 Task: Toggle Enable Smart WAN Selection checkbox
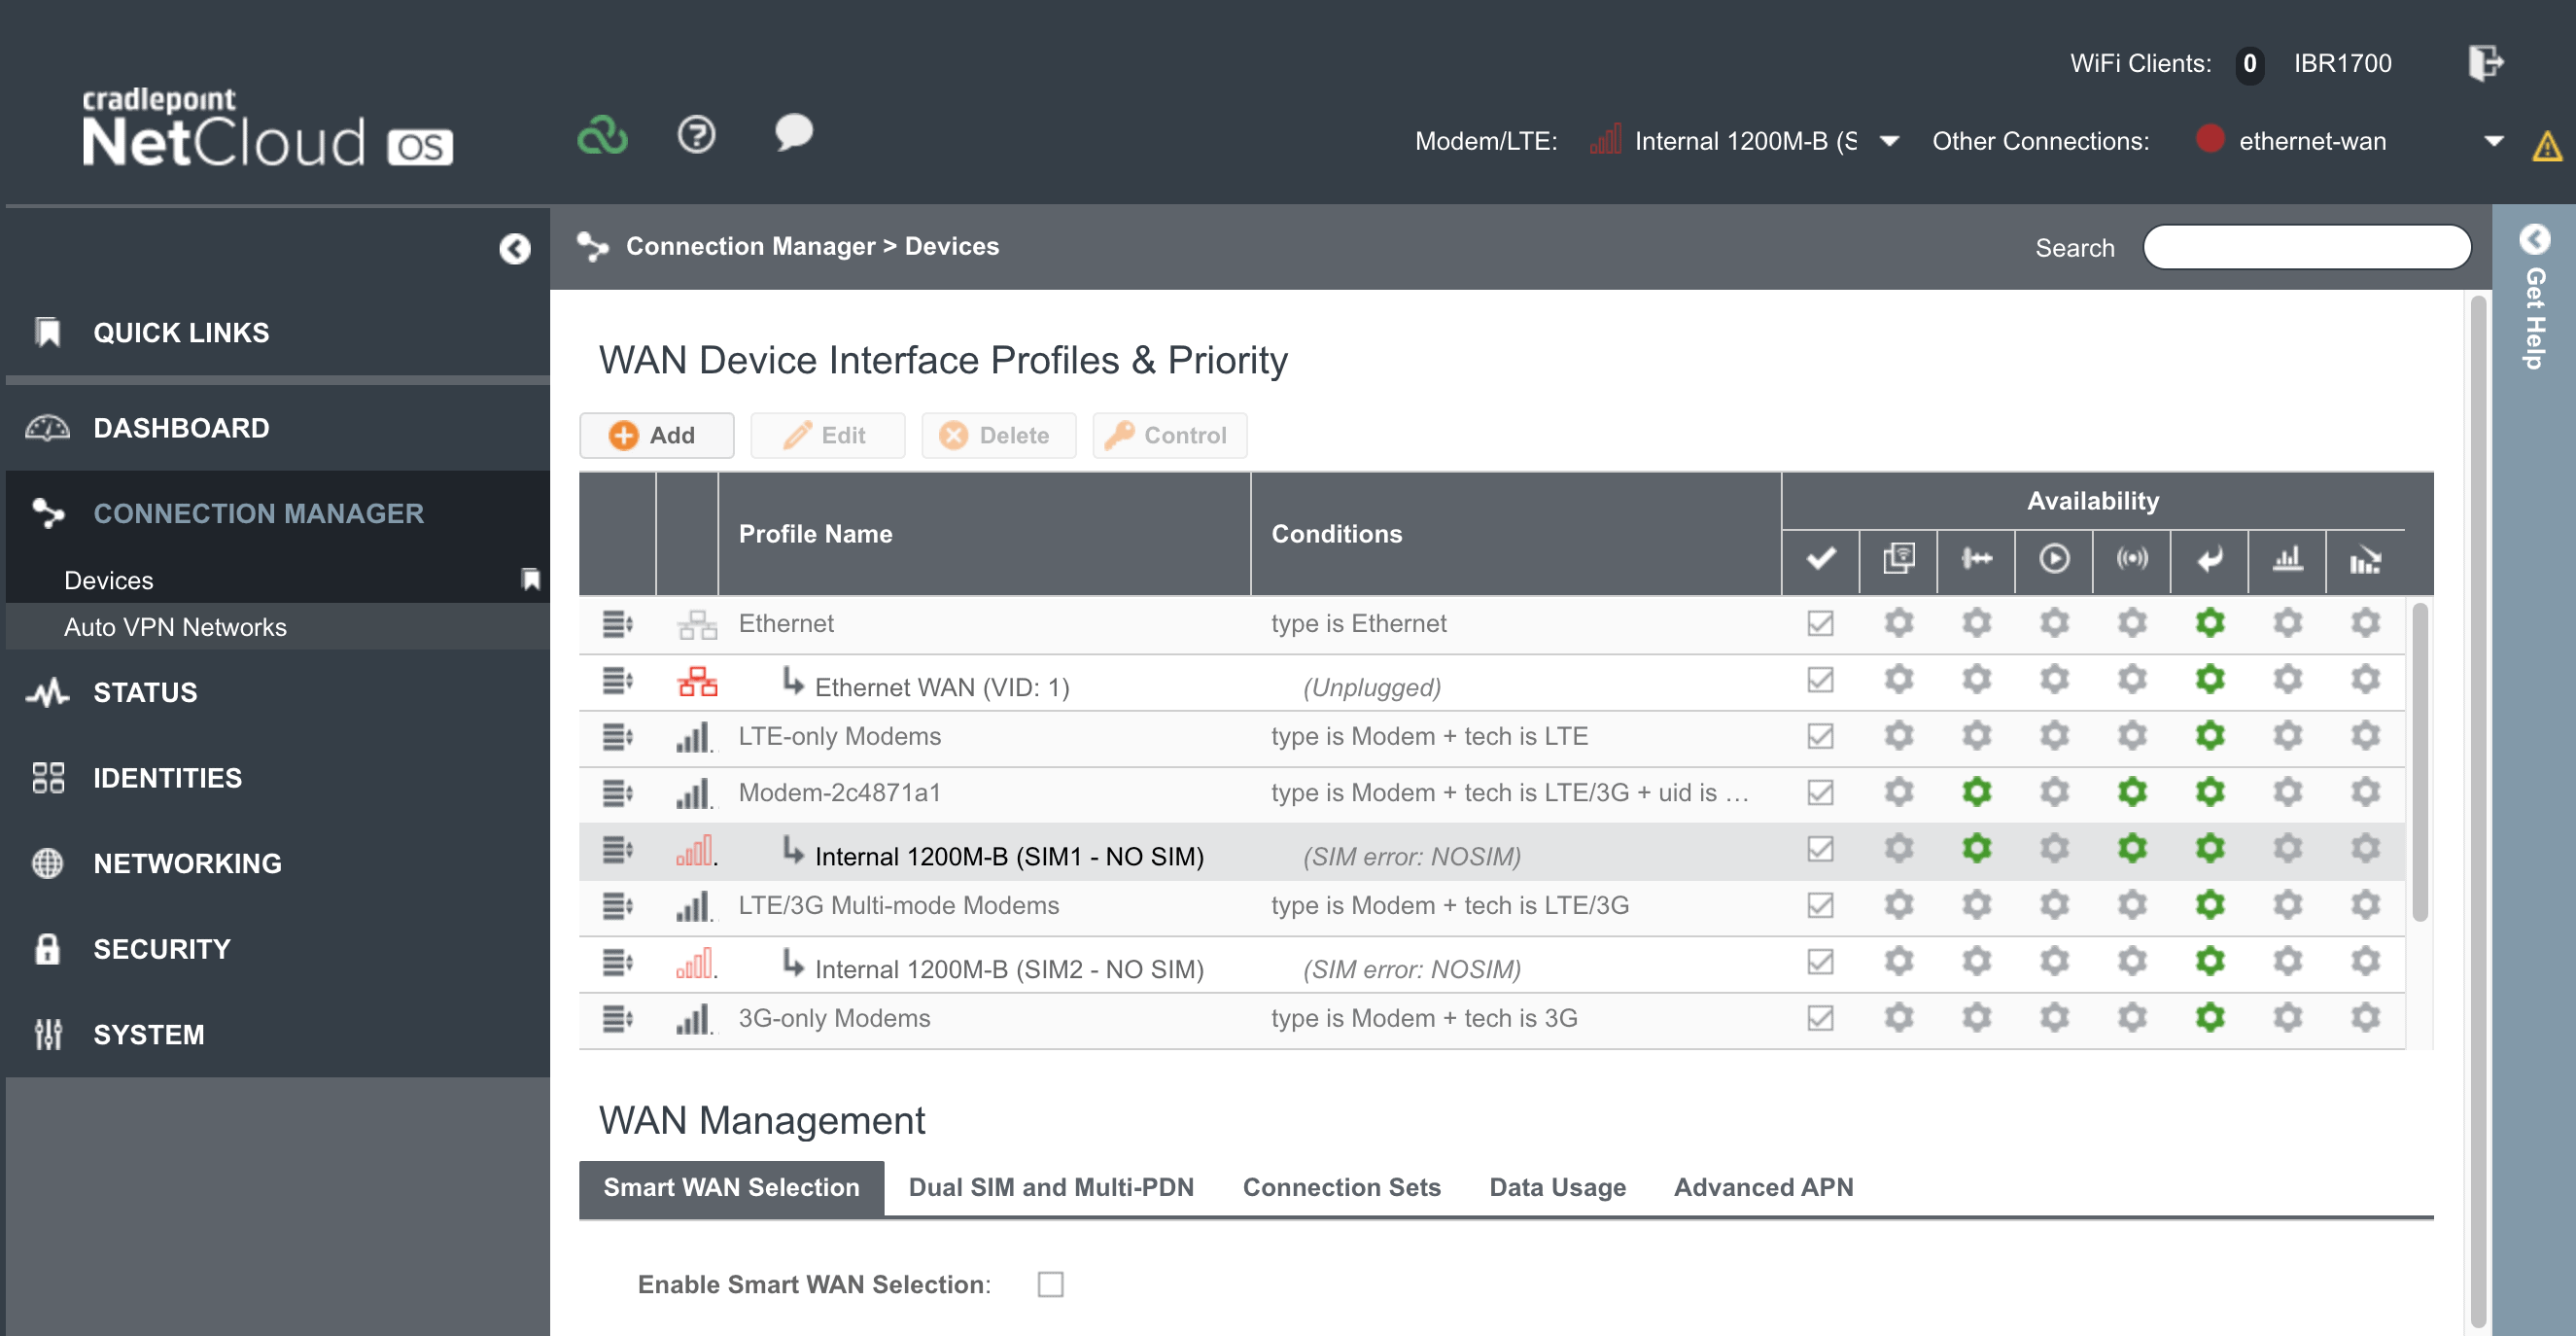(1050, 1284)
